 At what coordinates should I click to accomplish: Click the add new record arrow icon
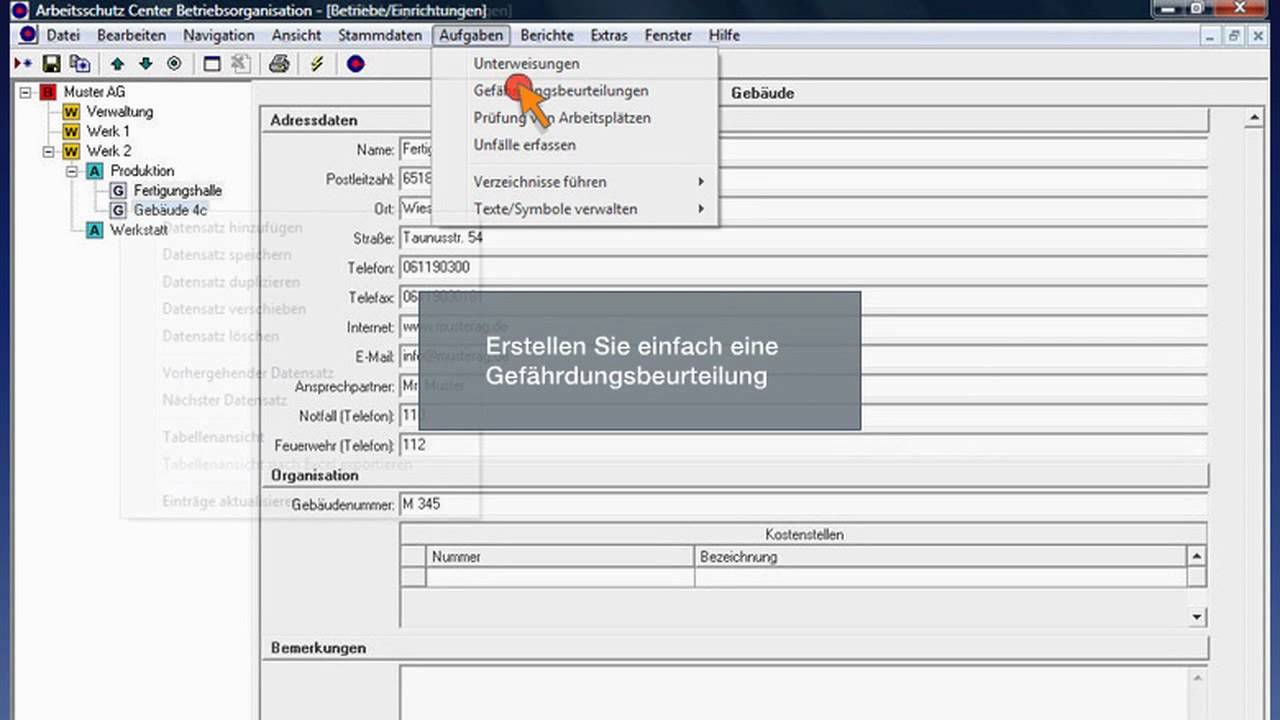(x=23, y=64)
